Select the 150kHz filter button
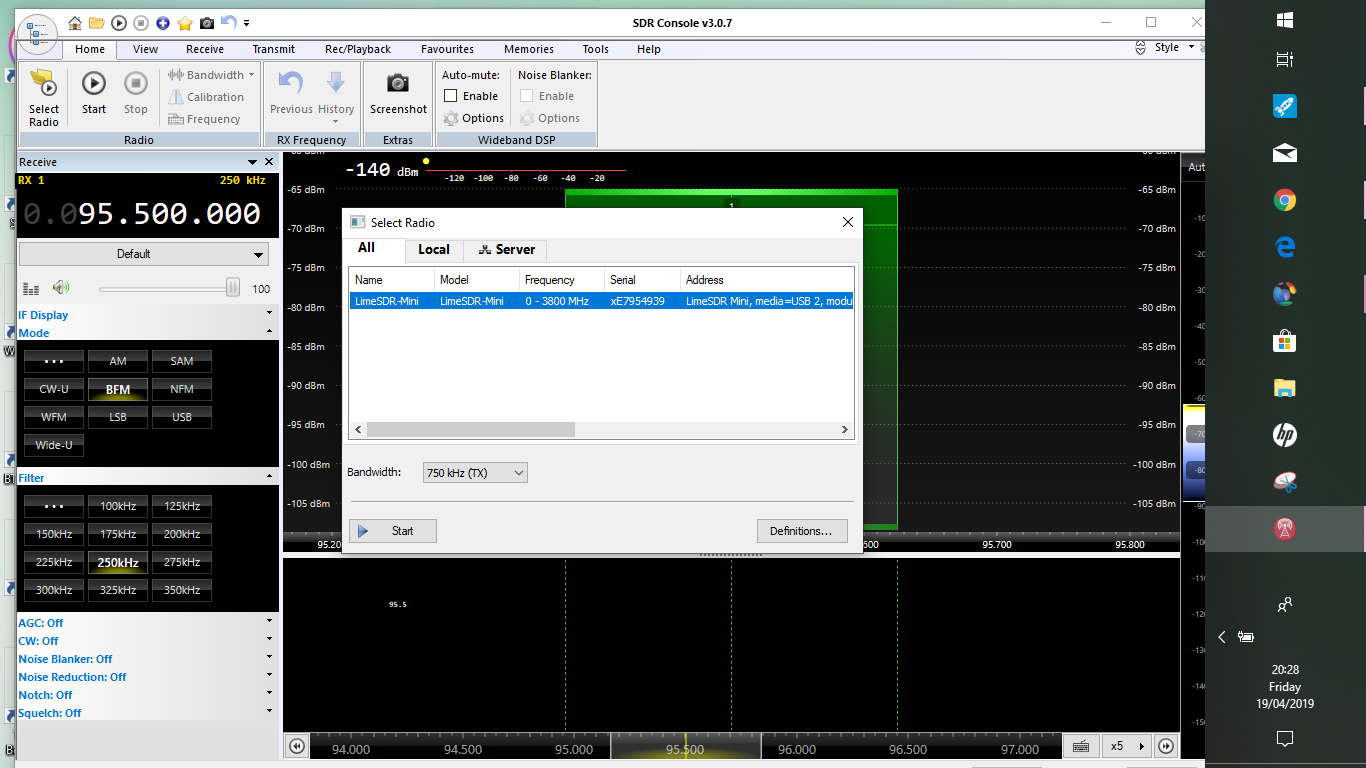 pos(54,534)
